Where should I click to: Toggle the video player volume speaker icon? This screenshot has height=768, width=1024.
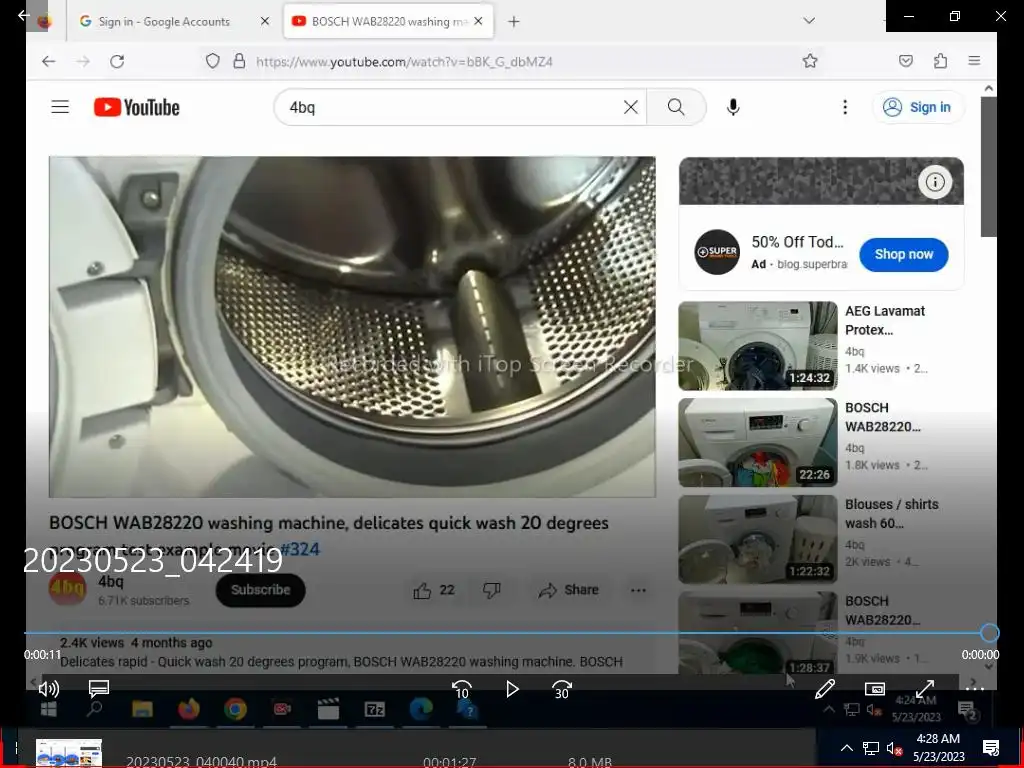click(49, 688)
